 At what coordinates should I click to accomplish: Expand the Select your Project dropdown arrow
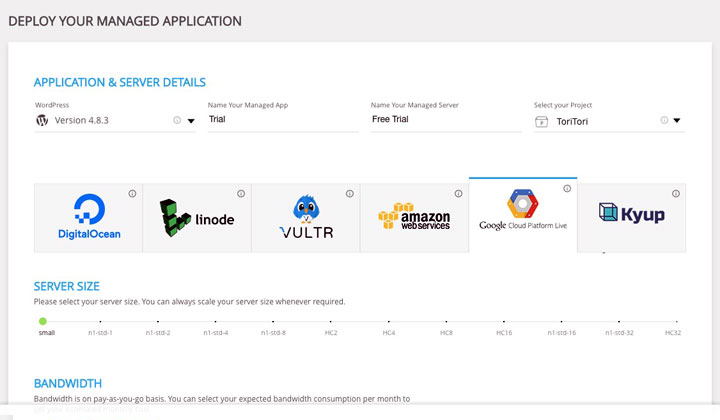pyautogui.click(x=677, y=120)
